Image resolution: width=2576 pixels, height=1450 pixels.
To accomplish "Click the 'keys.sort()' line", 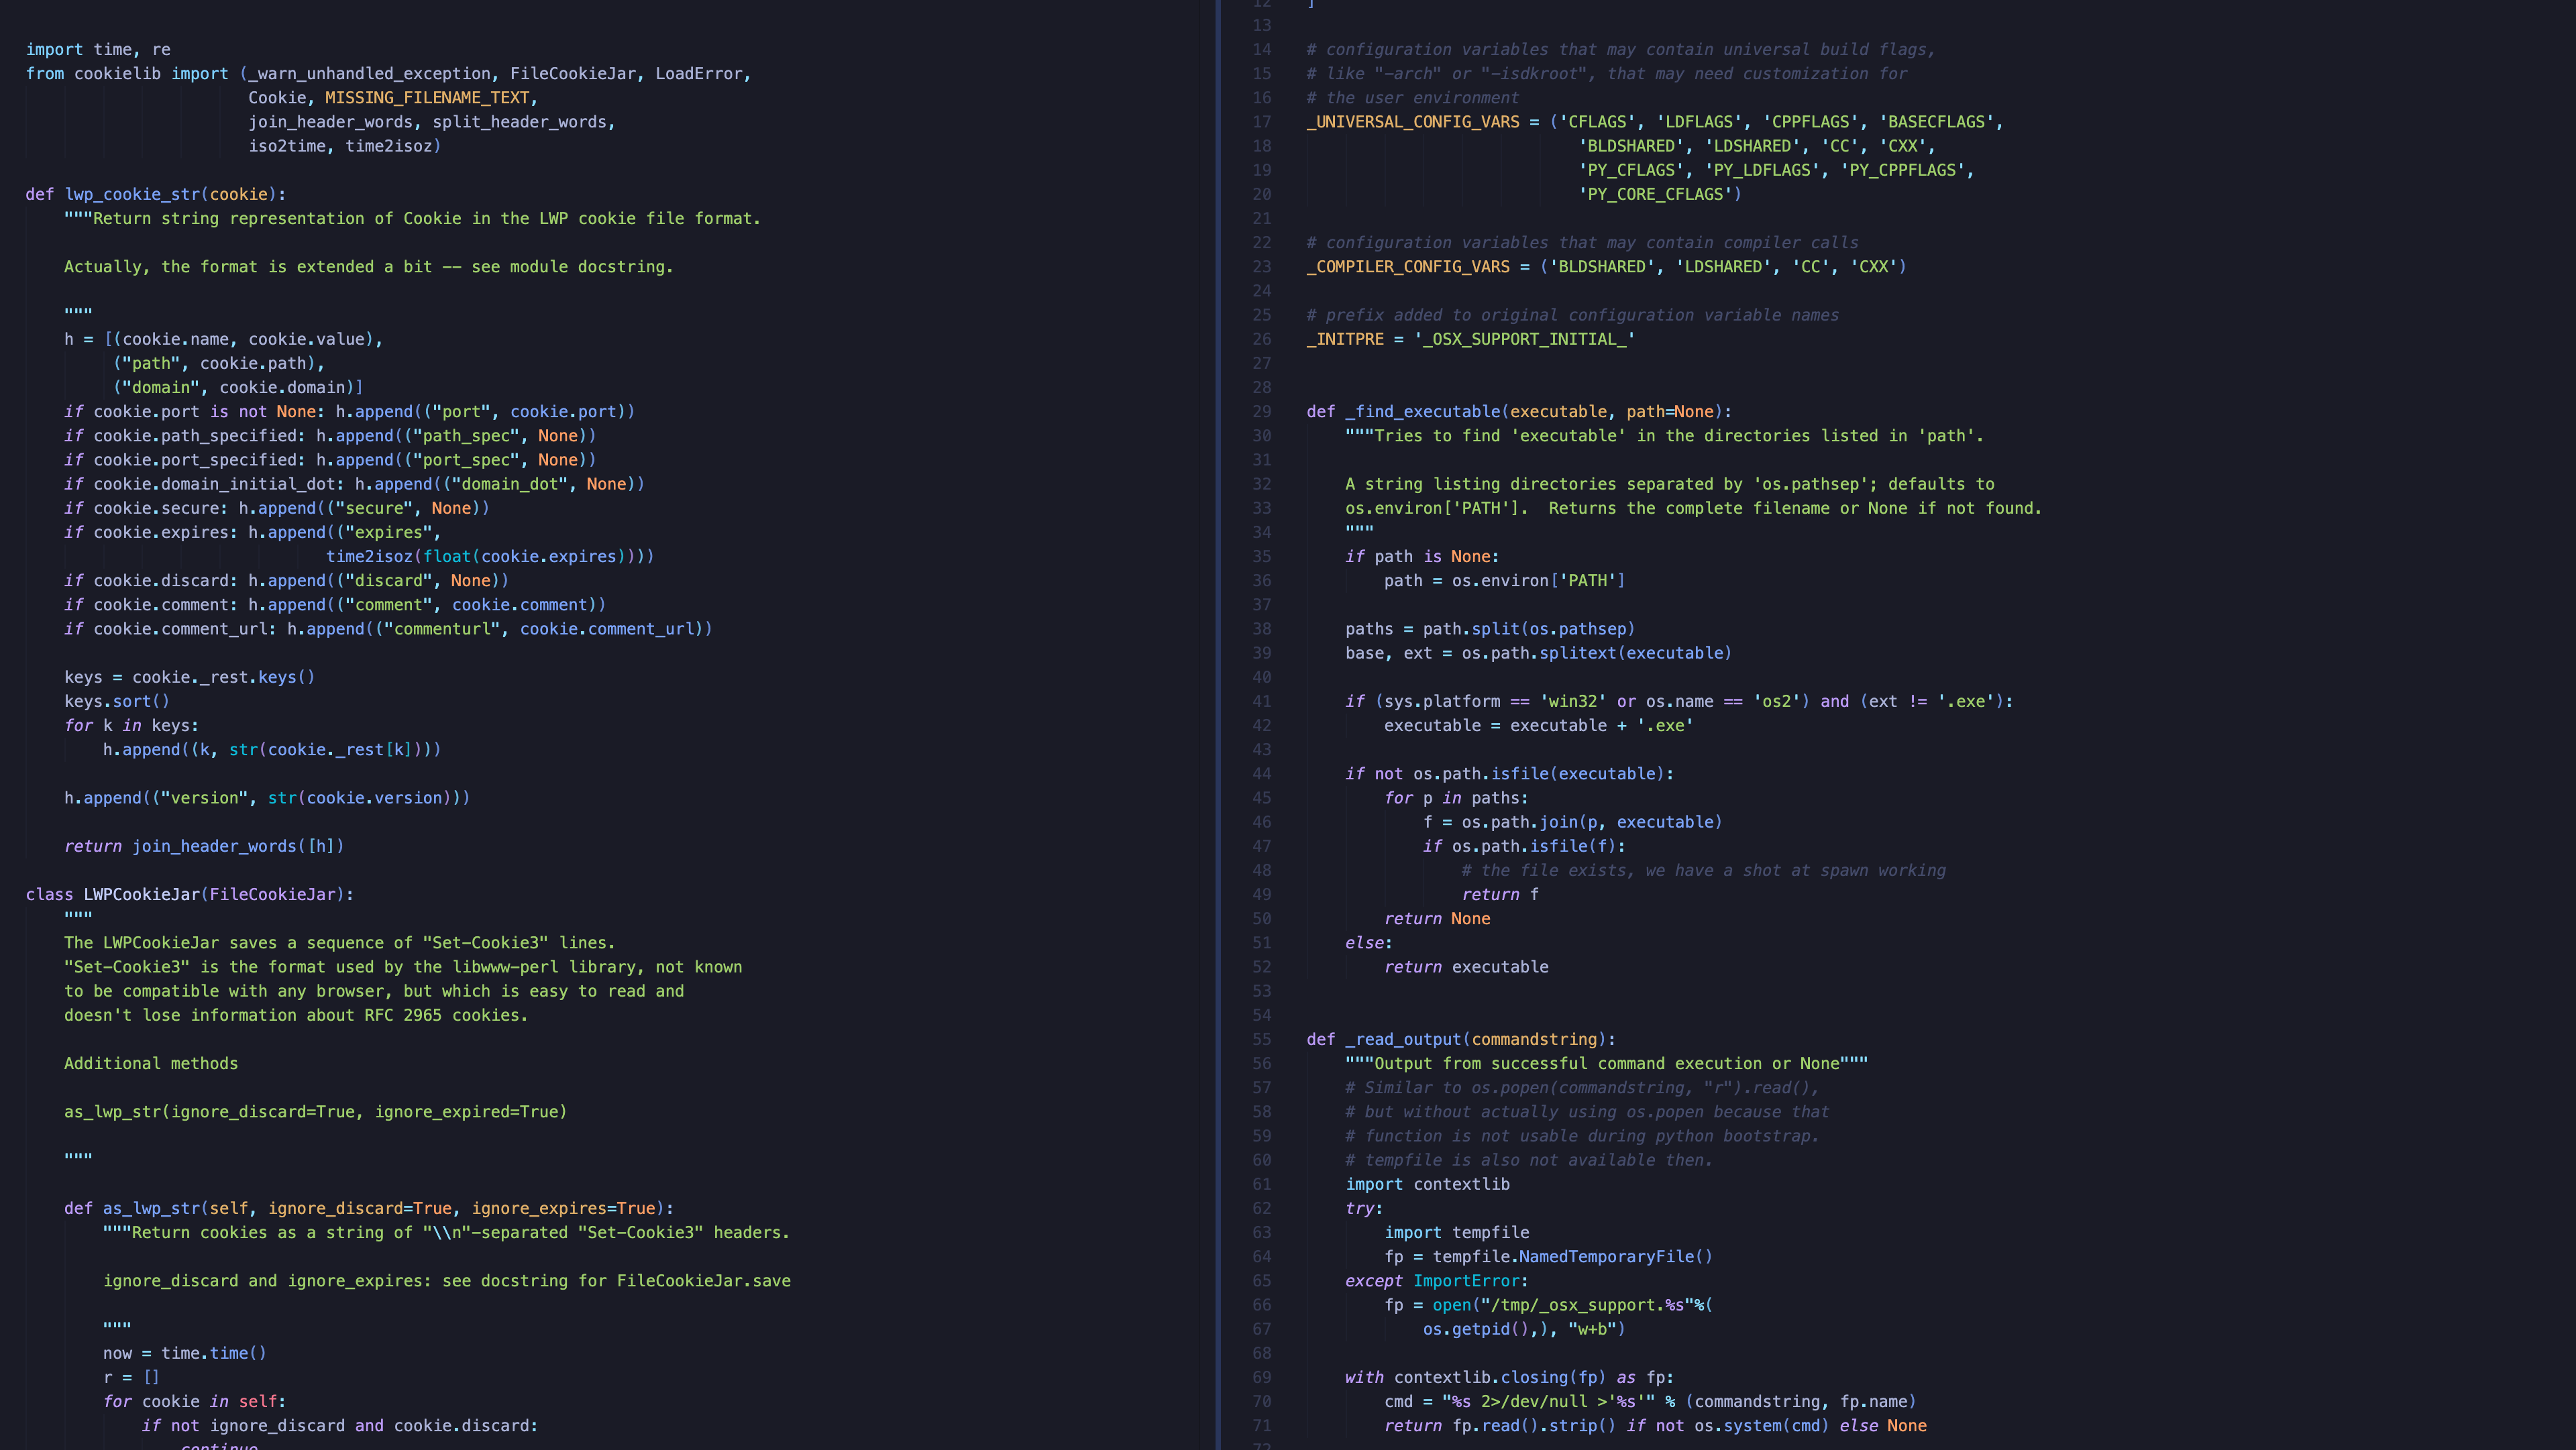I will pyautogui.click(x=117, y=701).
